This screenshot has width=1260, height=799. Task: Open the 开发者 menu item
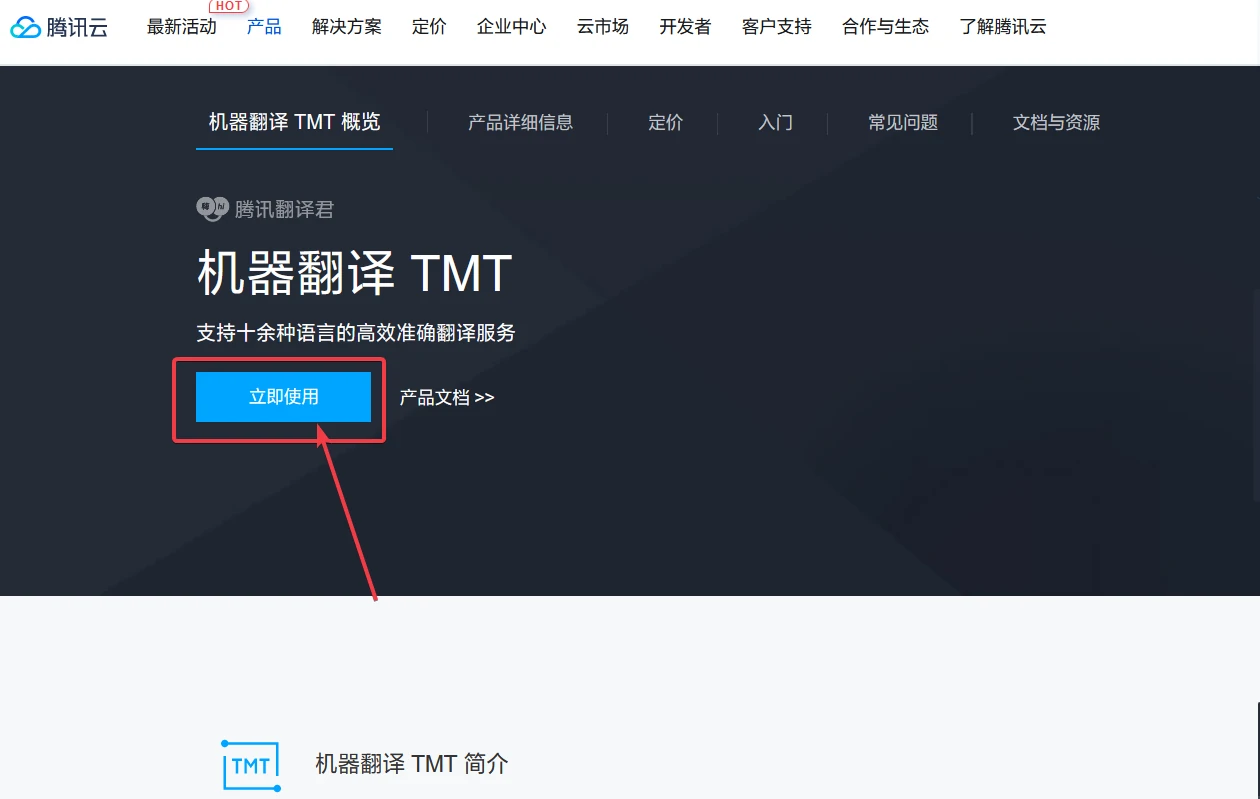point(685,27)
